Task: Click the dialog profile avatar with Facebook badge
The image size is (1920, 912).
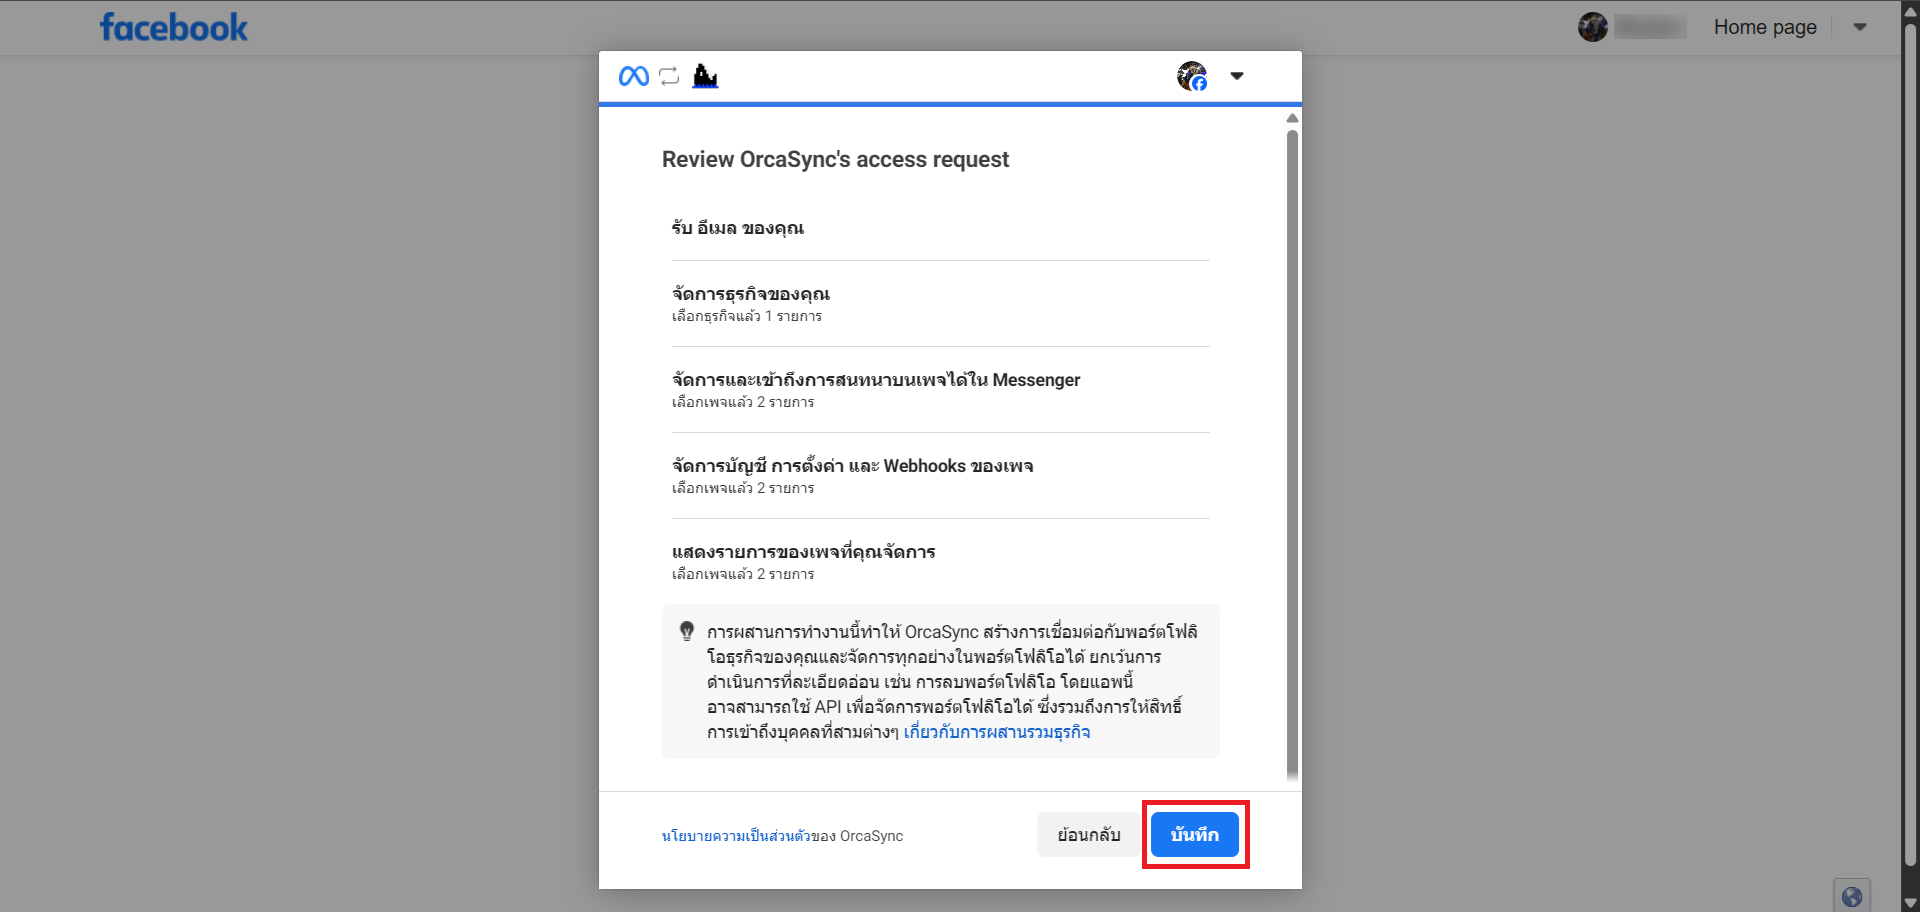Action: point(1192,76)
